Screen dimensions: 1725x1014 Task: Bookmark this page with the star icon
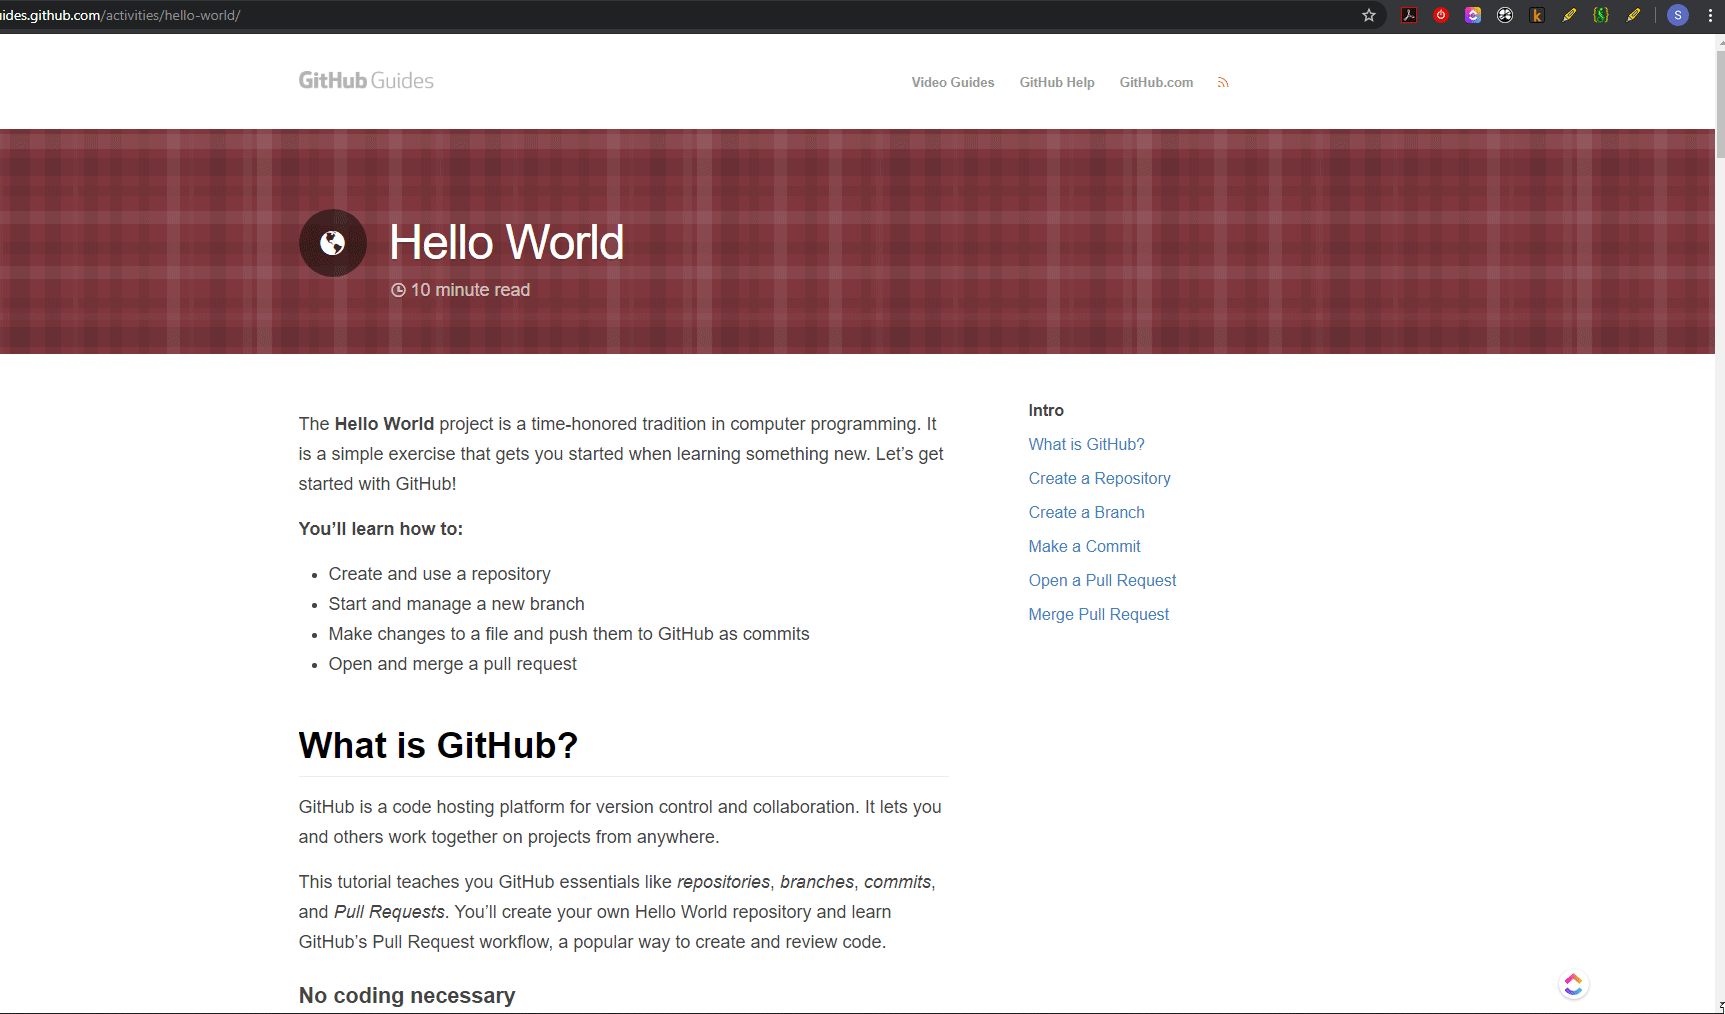1369,15
